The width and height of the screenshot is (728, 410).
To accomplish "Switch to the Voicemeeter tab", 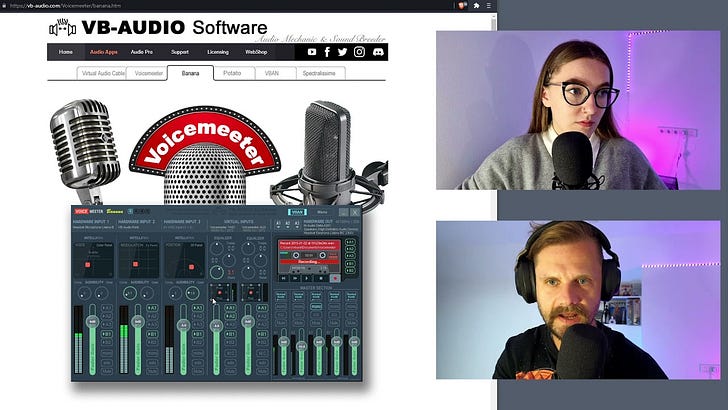I will click(x=147, y=73).
